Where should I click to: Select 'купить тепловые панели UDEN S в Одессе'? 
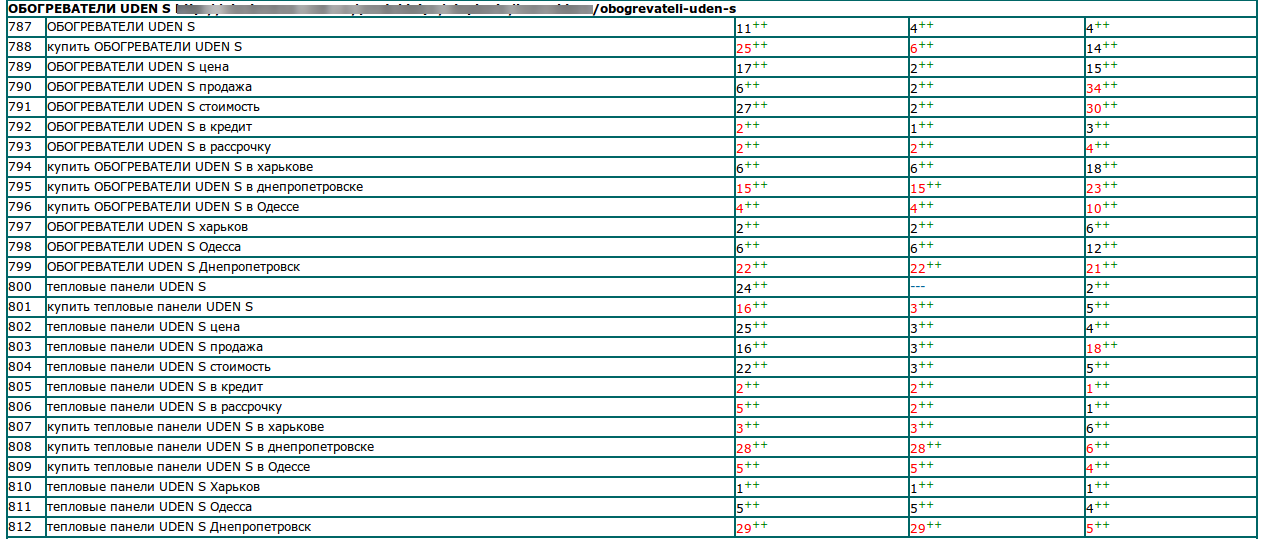(178, 467)
